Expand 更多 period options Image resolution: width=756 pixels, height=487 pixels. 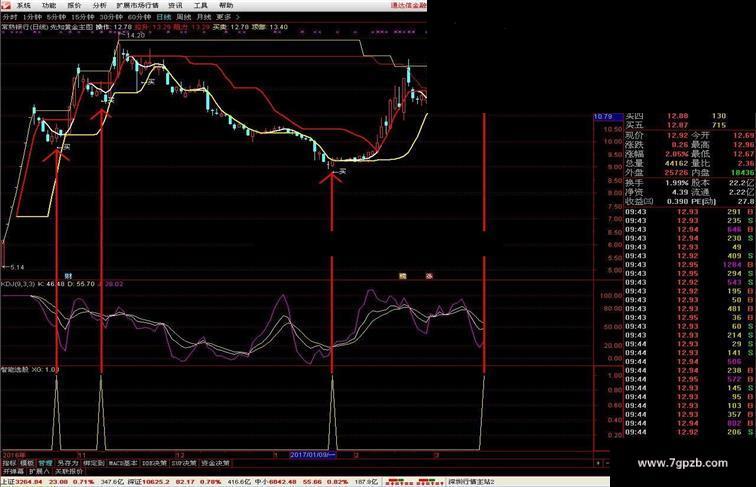[227, 17]
